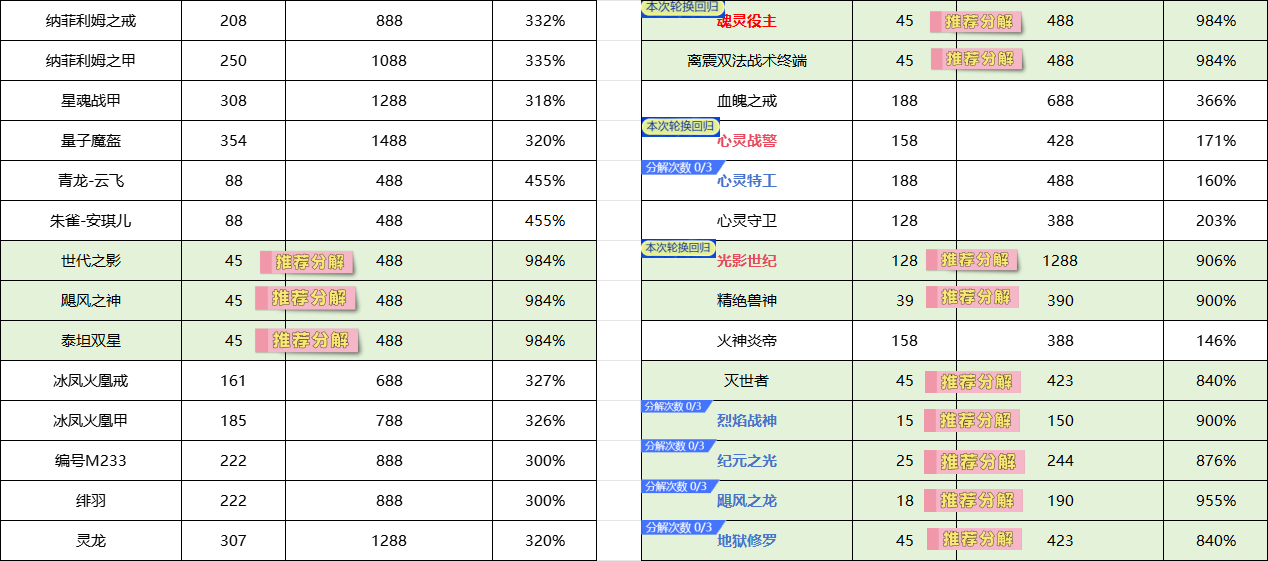Click the 906% cell in 光影世纪 row
Screen dimensions: 1268x561
coord(1216,260)
